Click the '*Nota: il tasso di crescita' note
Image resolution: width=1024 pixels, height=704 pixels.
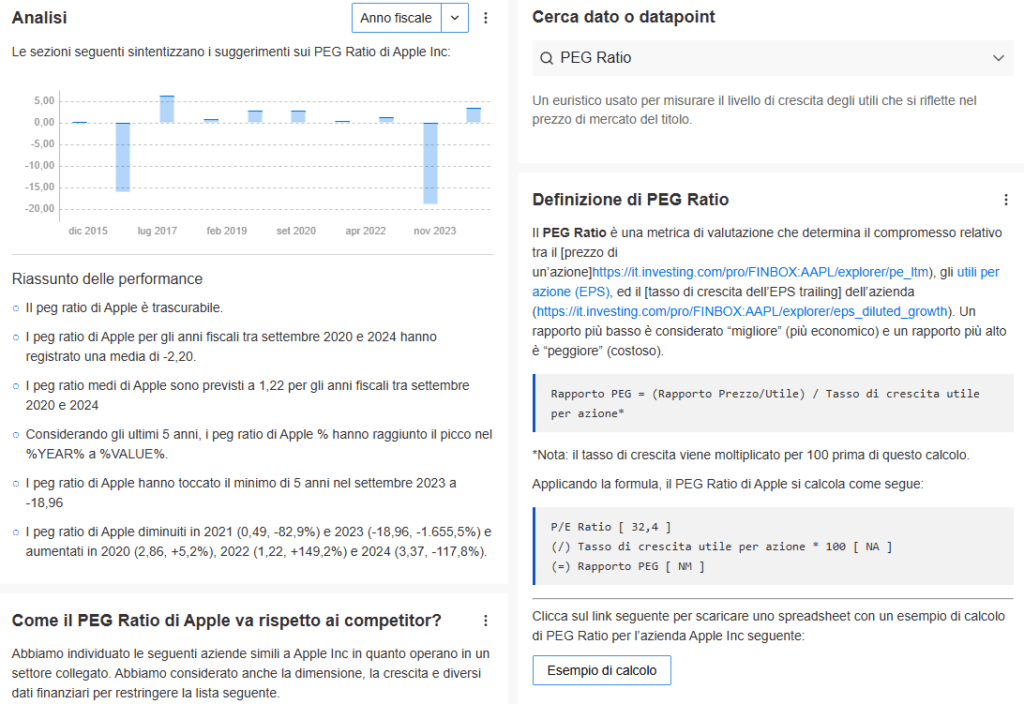(750, 455)
